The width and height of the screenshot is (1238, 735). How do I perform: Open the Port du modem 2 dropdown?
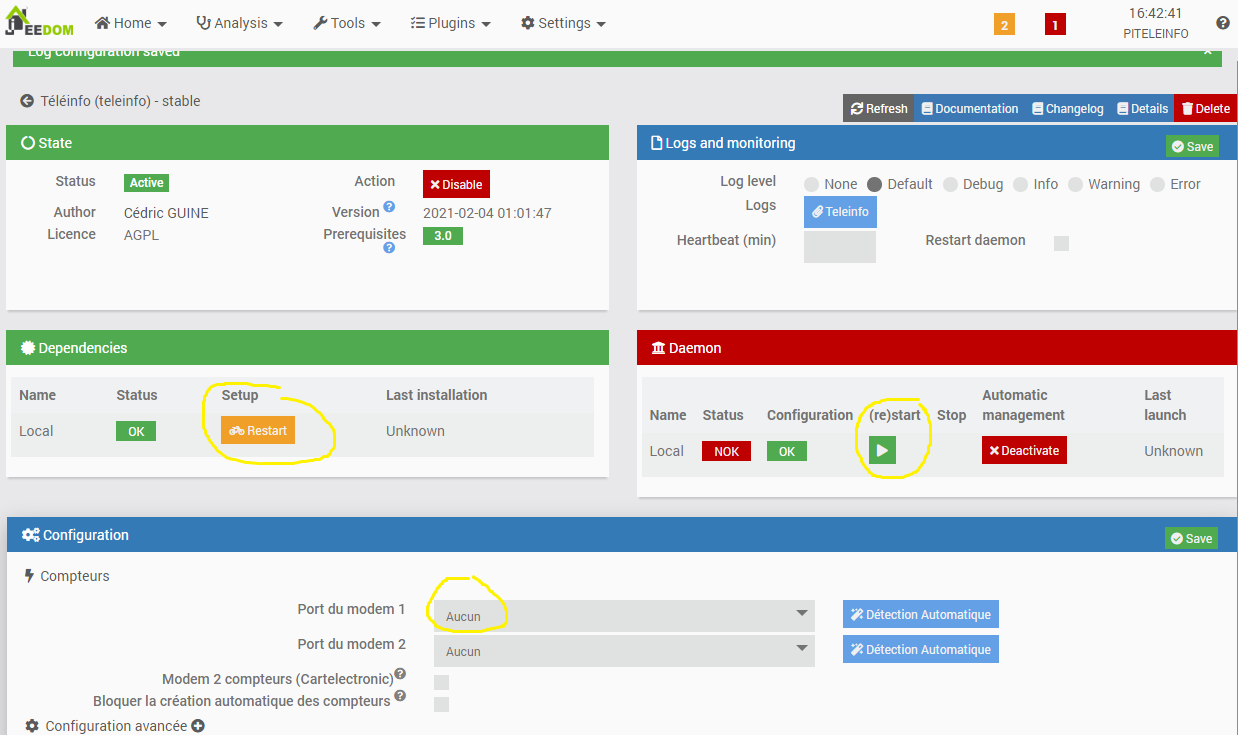pos(624,651)
